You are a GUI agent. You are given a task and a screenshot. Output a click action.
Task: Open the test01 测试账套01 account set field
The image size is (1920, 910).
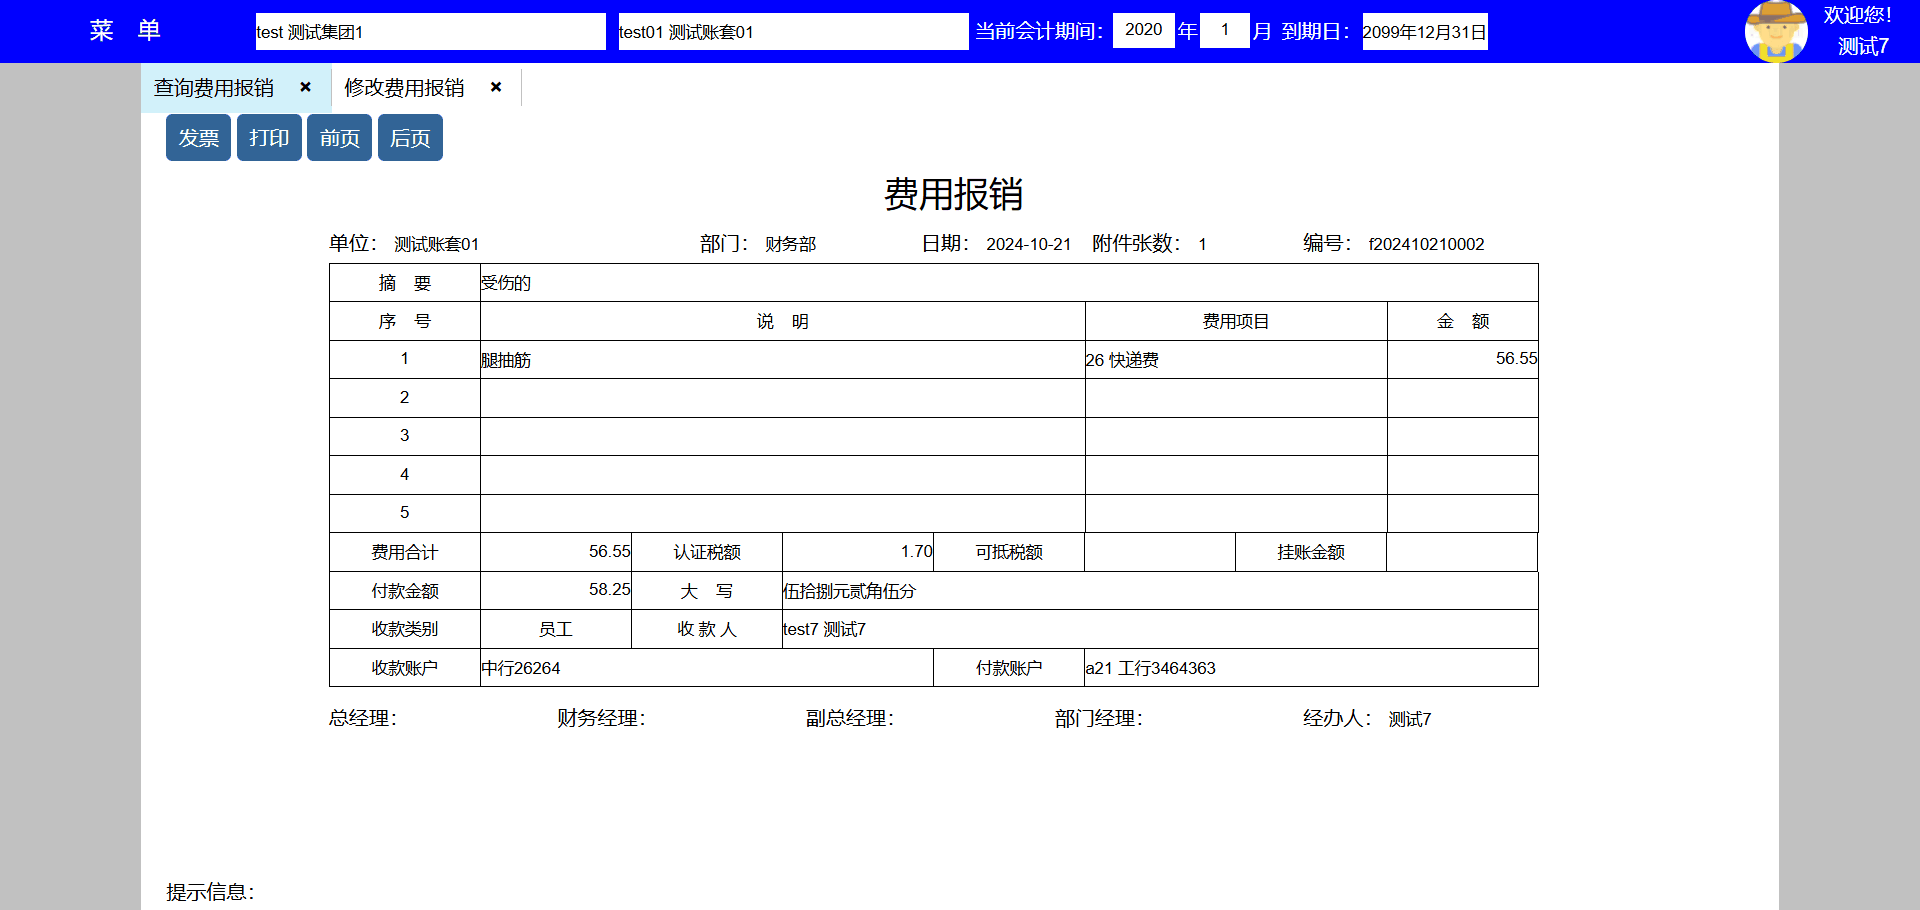[x=792, y=32]
